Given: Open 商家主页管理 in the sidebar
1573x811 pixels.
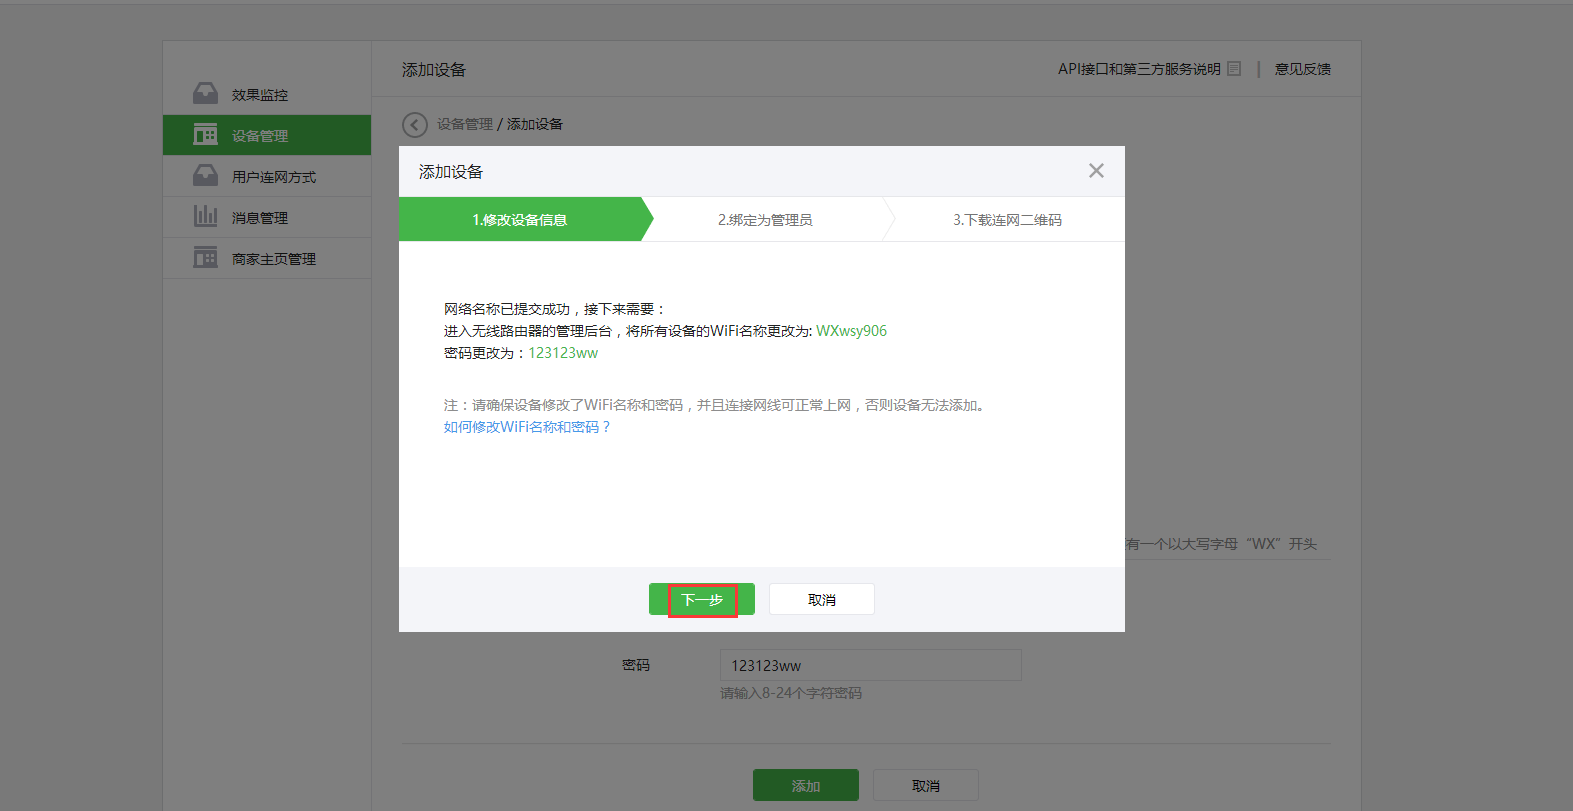Looking at the screenshot, I should (267, 258).
